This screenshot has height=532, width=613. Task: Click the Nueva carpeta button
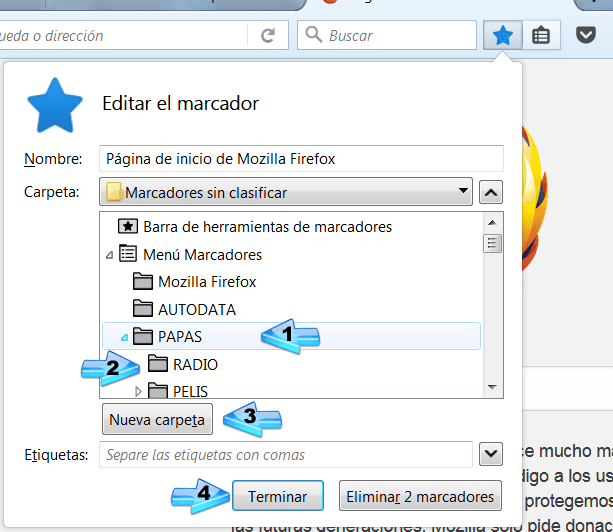(x=157, y=419)
